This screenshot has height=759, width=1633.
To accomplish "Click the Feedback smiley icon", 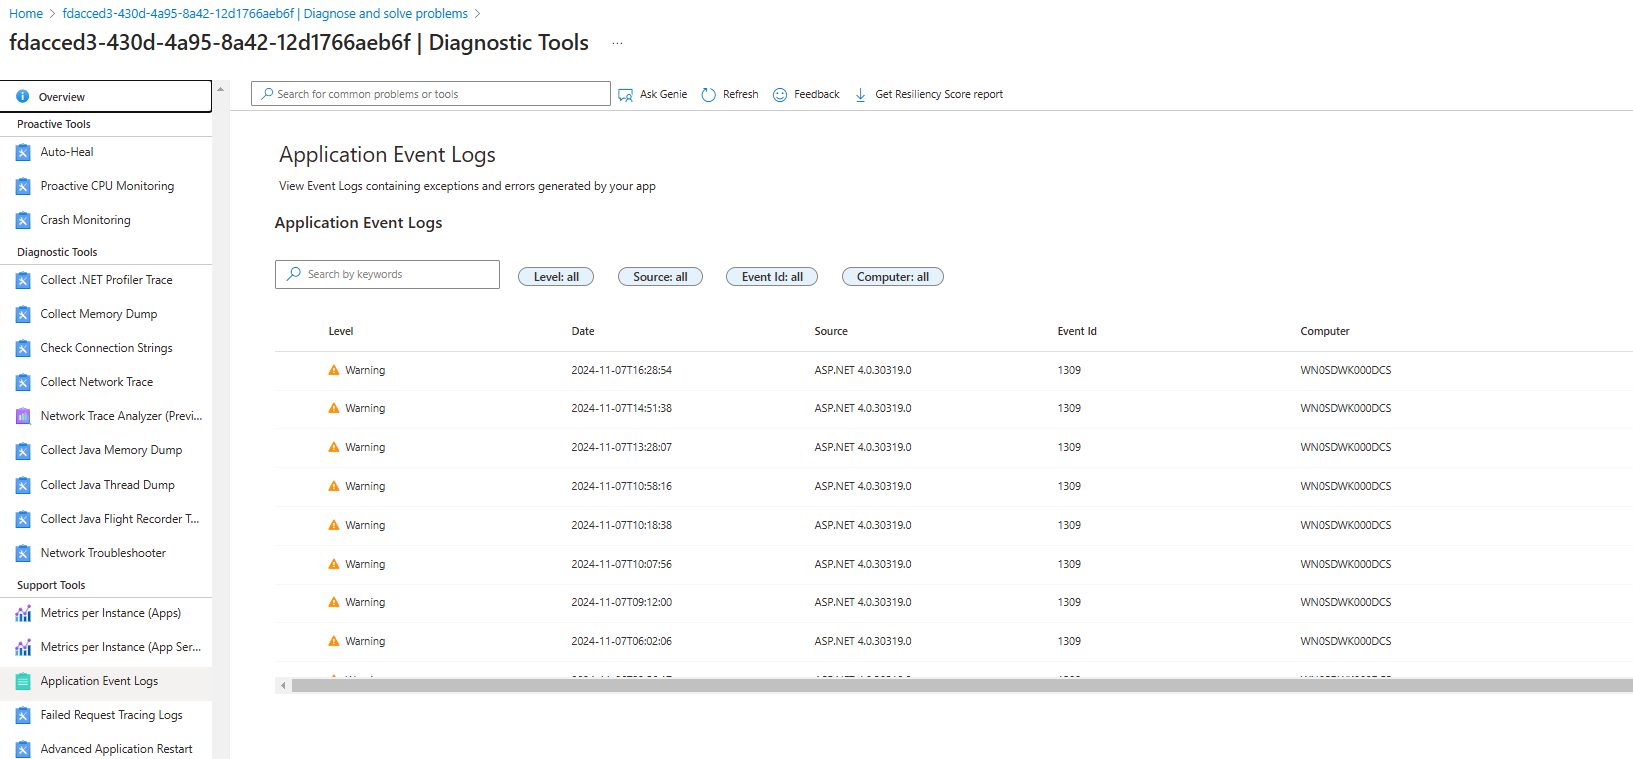I will click(x=780, y=95).
